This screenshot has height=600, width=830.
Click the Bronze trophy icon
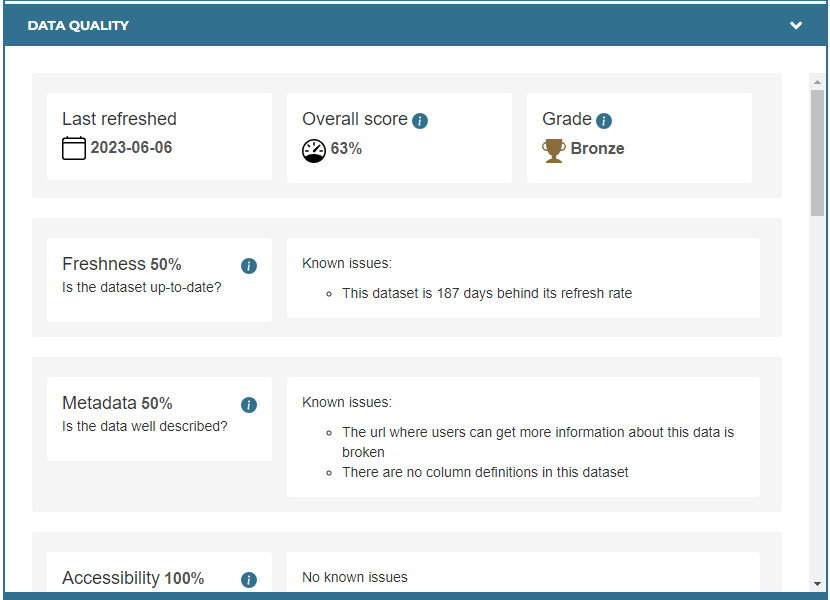(554, 150)
